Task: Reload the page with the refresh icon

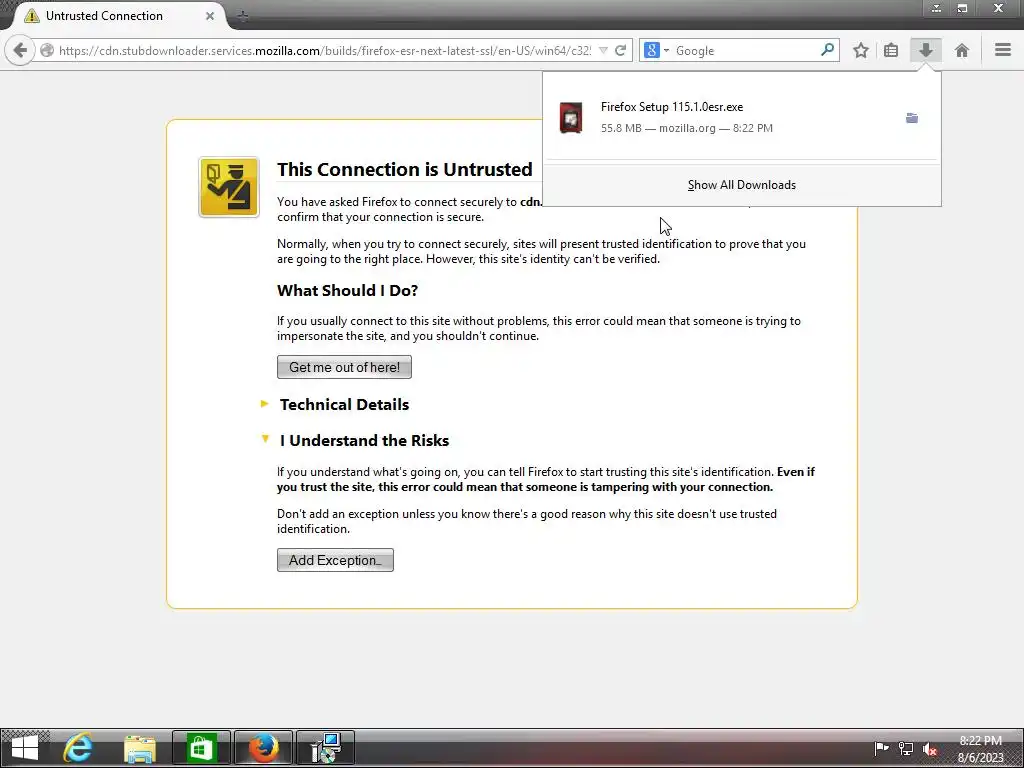Action: pyautogui.click(x=620, y=50)
